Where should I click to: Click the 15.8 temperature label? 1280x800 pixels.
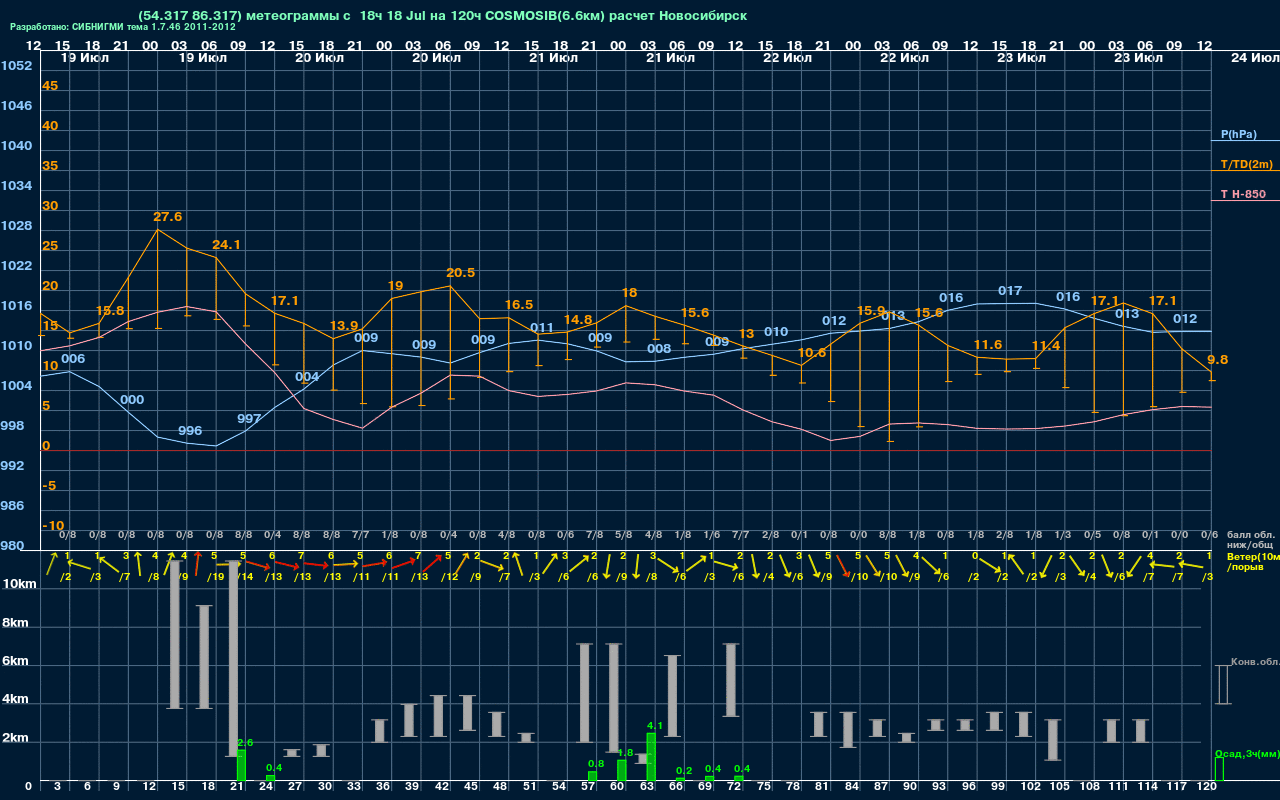[110, 311]
